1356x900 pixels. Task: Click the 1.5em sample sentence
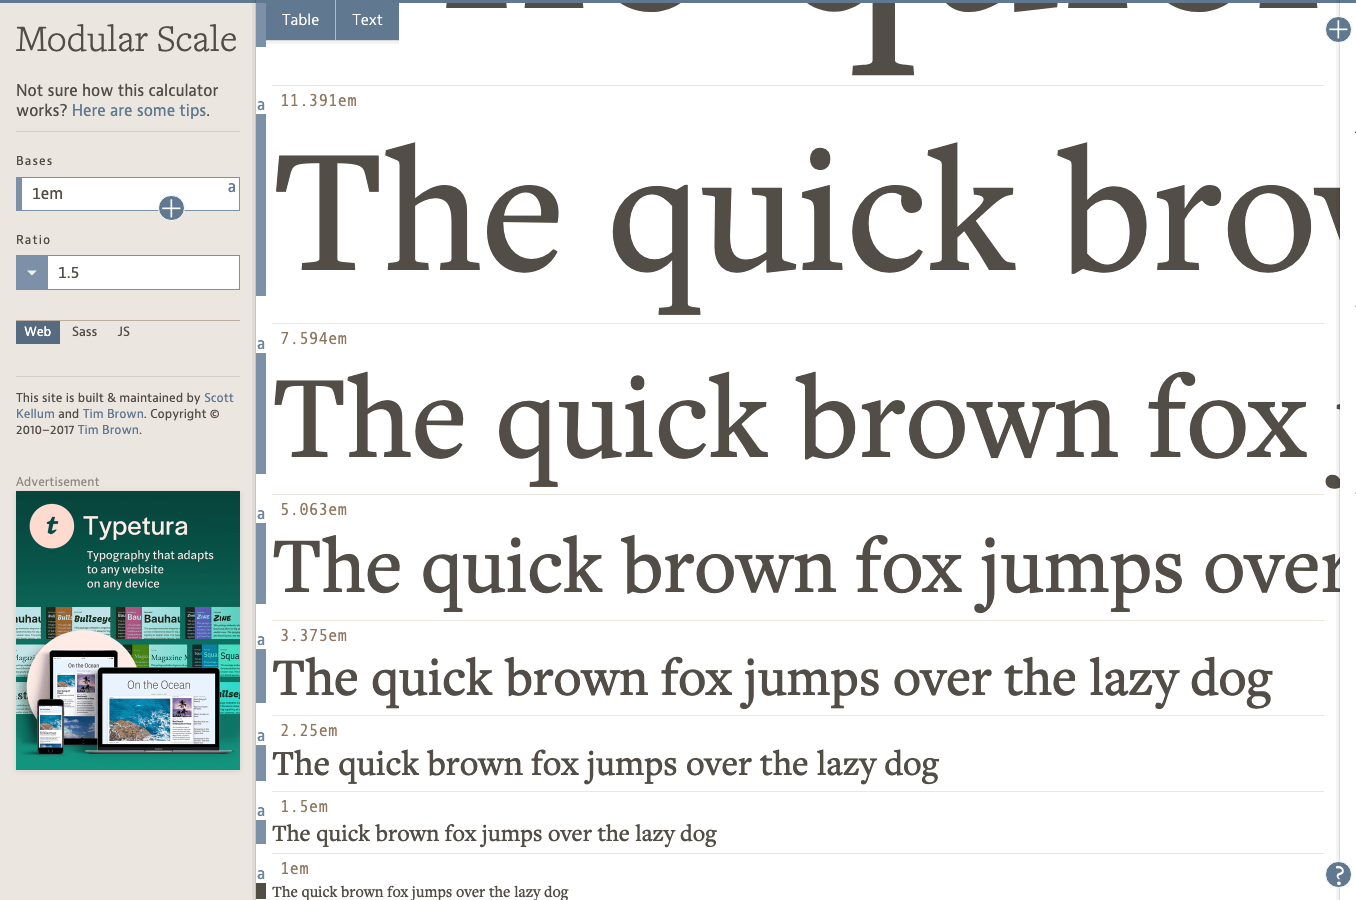pos(494,834)
